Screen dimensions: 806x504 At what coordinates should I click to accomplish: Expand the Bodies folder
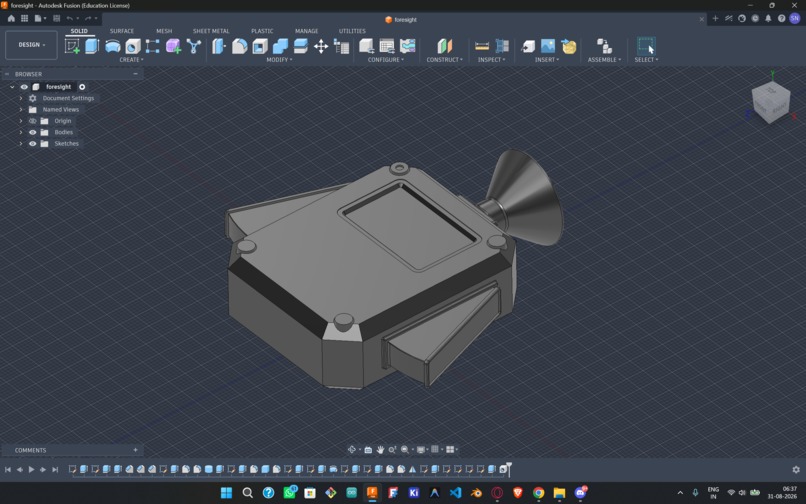pyautogui.click(x=21, y=132)
